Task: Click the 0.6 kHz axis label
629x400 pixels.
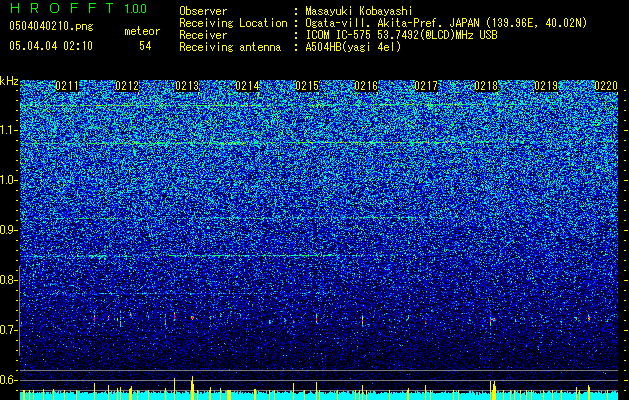Action: (x=9, y=380)
